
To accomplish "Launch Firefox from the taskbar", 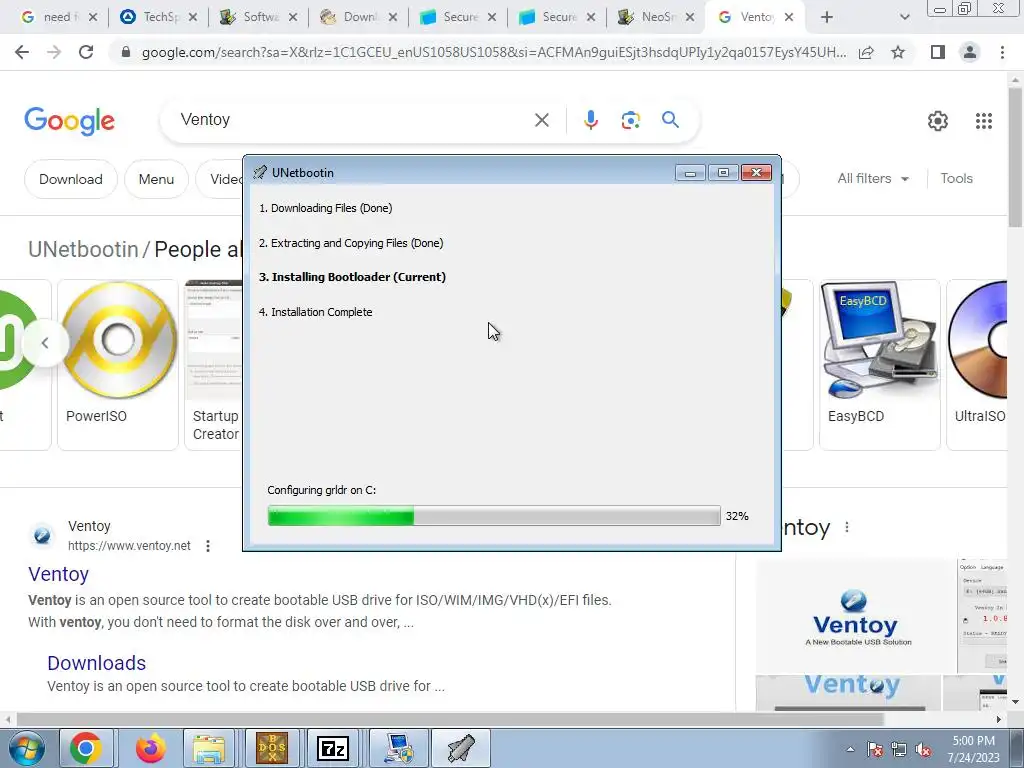I will [150, 748].
